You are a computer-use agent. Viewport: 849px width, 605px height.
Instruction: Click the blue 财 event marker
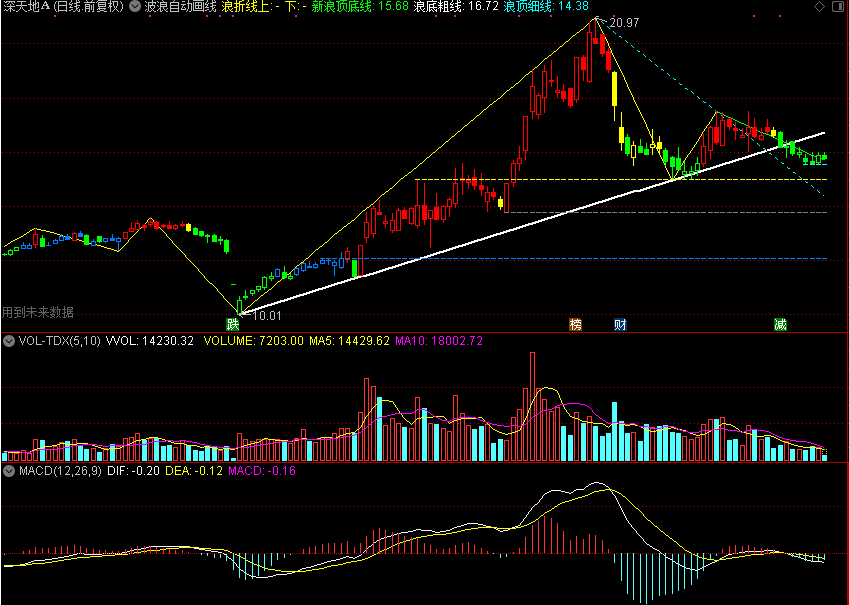(x=620, y=324)
